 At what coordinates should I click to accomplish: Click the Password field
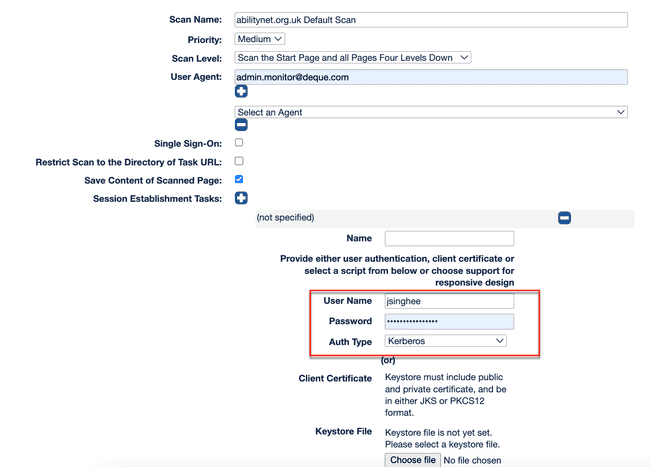(x=449, y=321)
